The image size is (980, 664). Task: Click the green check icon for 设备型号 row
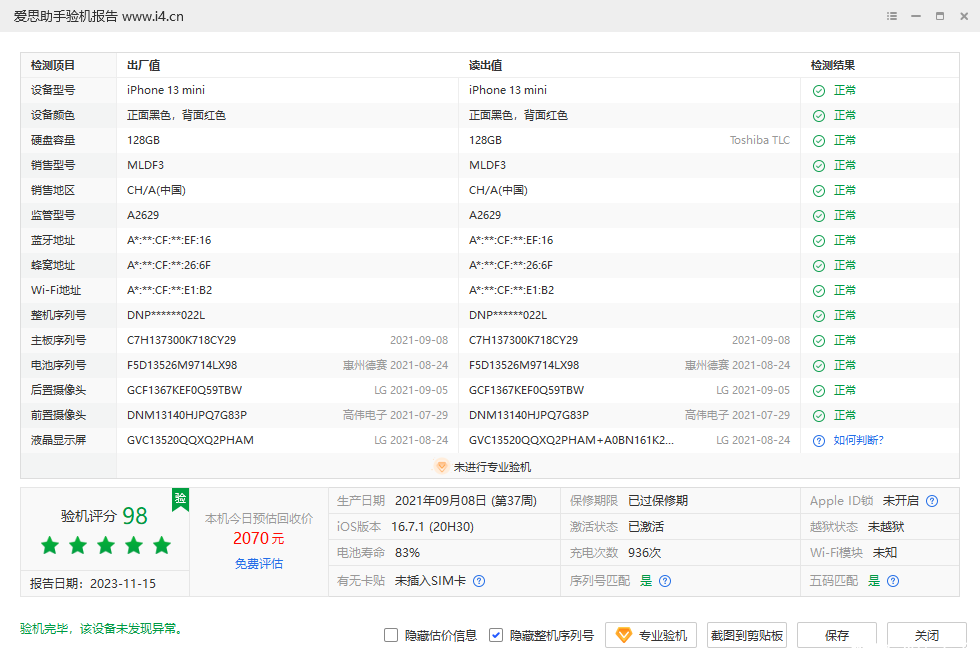coord(819,91)
